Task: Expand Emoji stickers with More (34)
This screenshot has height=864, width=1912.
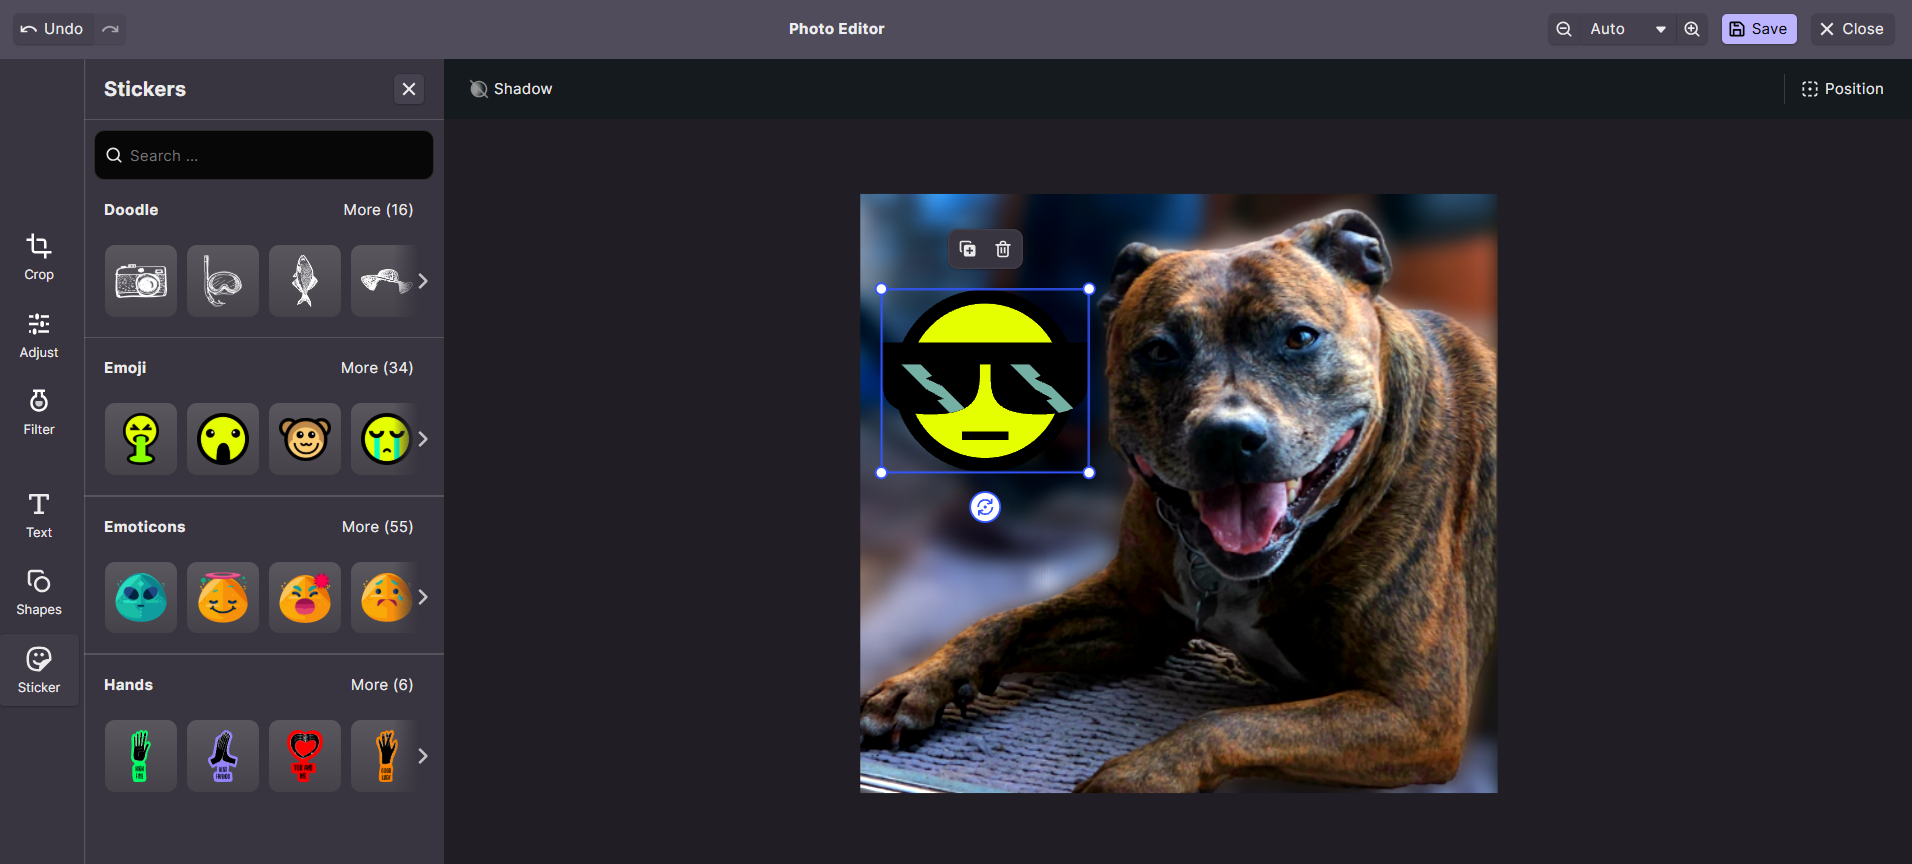Action: 377,368
